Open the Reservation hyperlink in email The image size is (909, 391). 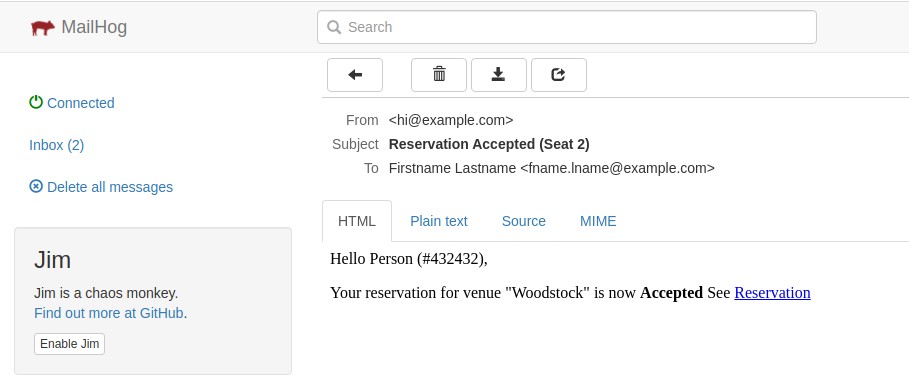772,292
